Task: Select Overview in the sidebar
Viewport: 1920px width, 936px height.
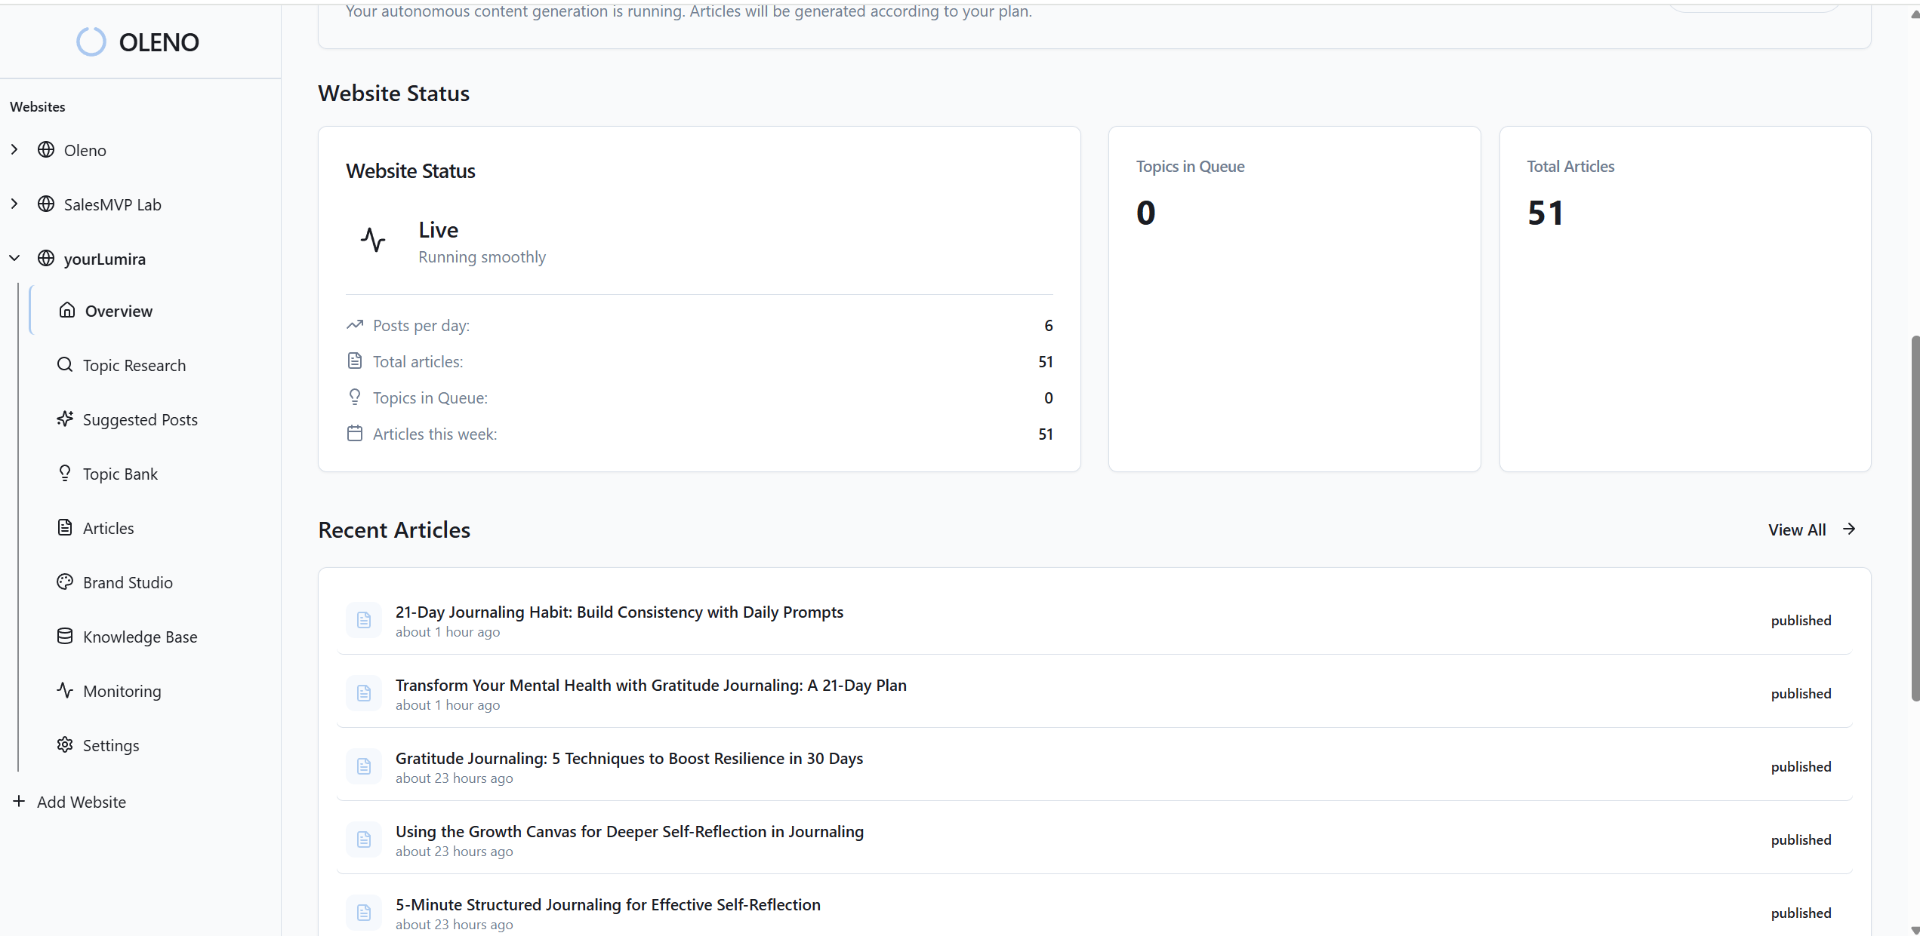Action: coord(117,310)
